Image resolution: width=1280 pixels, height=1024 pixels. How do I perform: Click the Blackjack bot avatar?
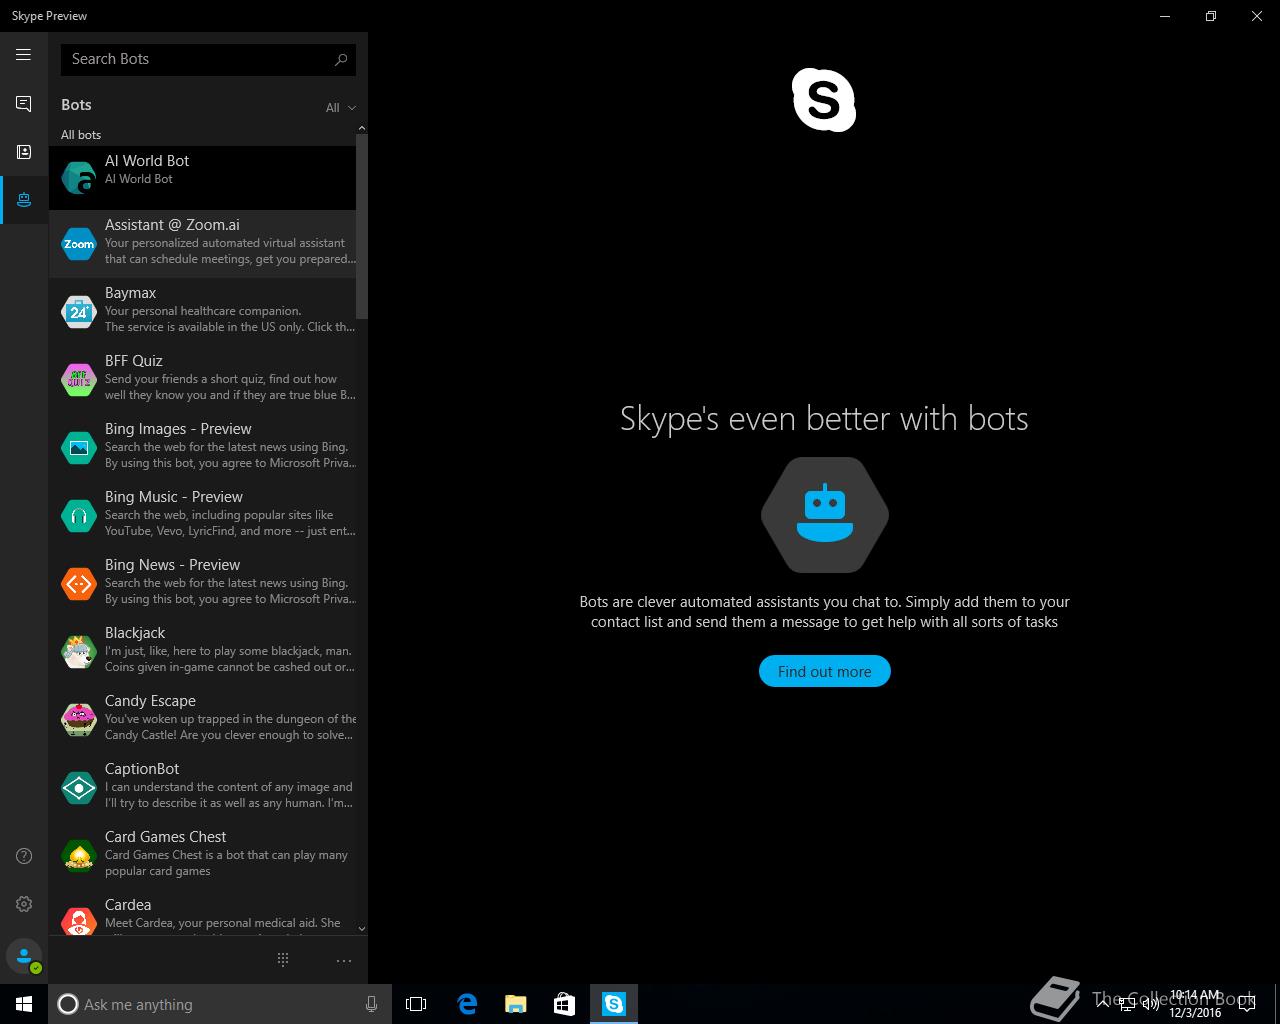pos(79,652)
